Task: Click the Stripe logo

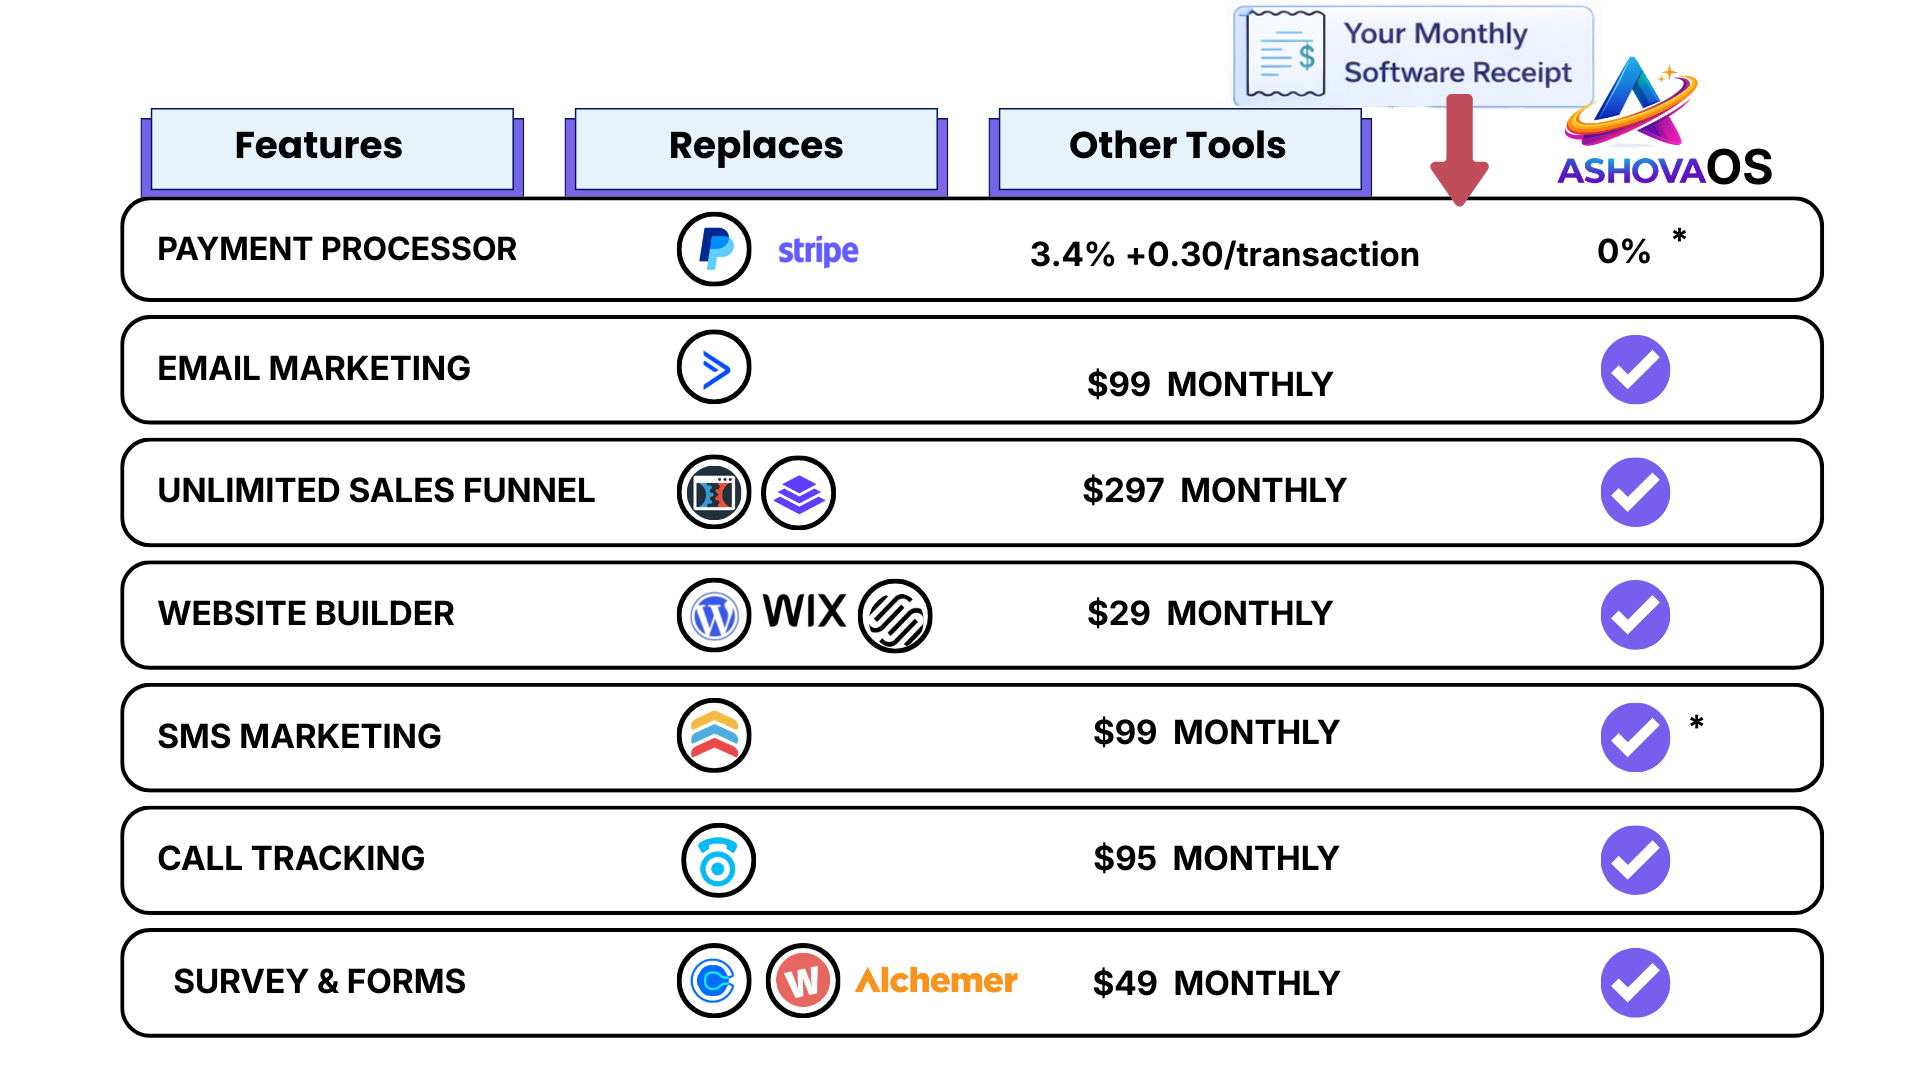Action: tap(818, 250)
